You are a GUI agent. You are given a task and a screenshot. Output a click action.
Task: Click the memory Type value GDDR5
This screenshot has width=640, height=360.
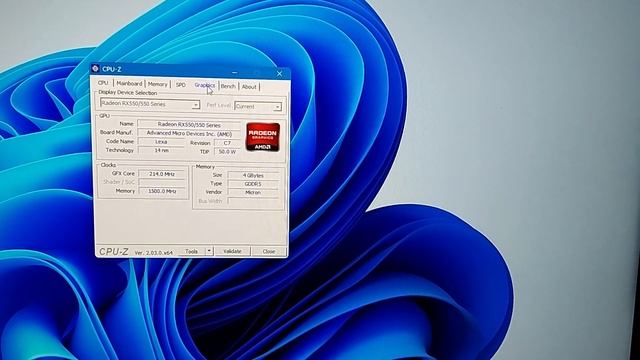click(253, 184)
